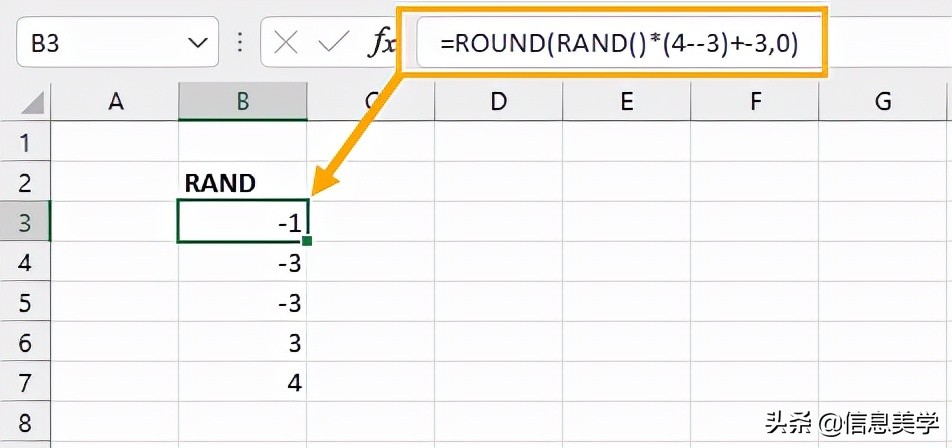952x448 pixels.
Task: Select column G header
Action: coord(883,101)
